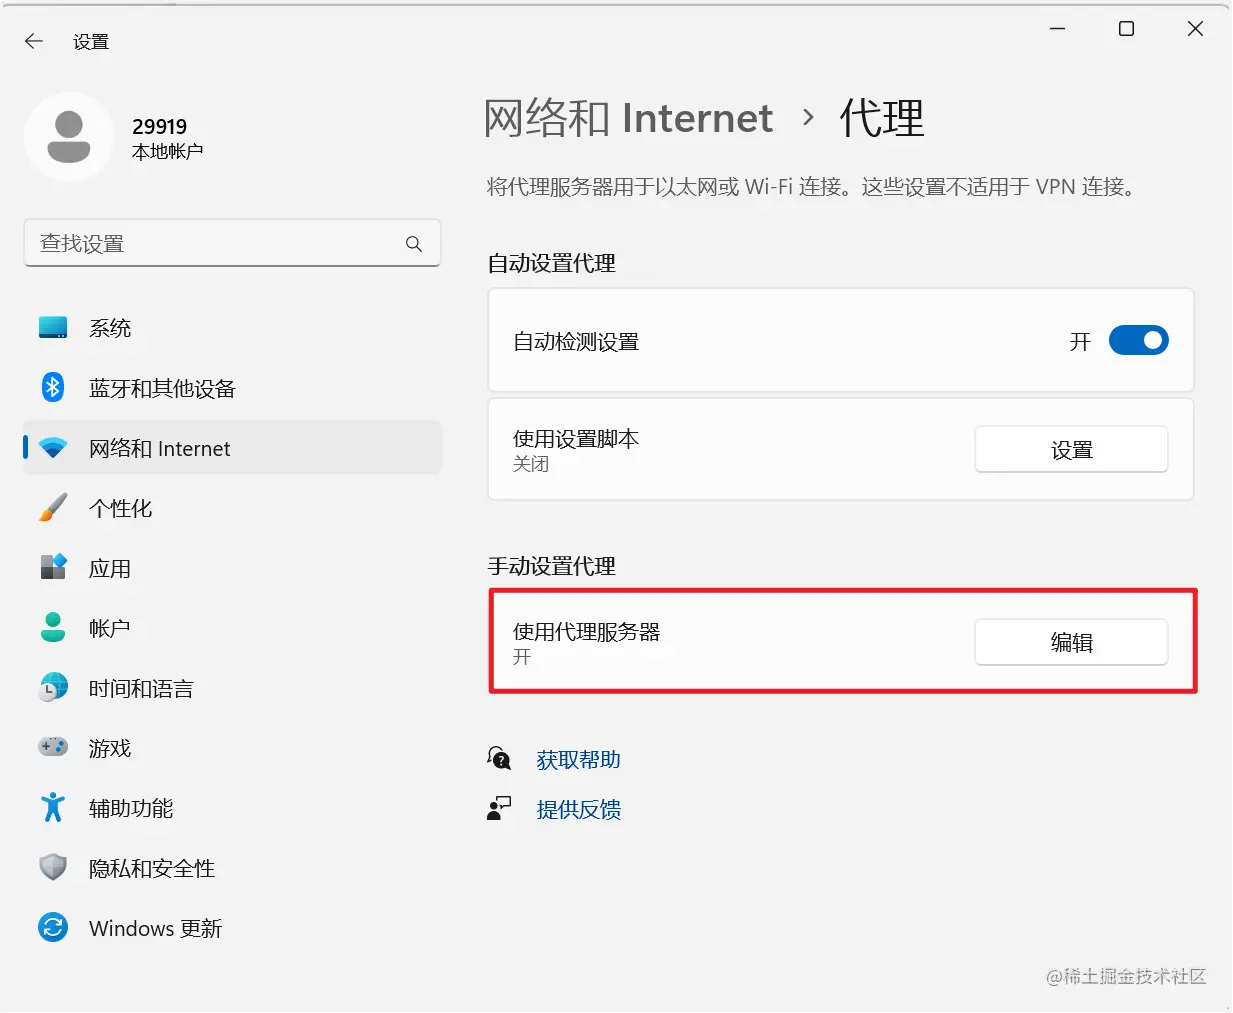Select the 系统 (System) icon in sidebar

(52, 327)
